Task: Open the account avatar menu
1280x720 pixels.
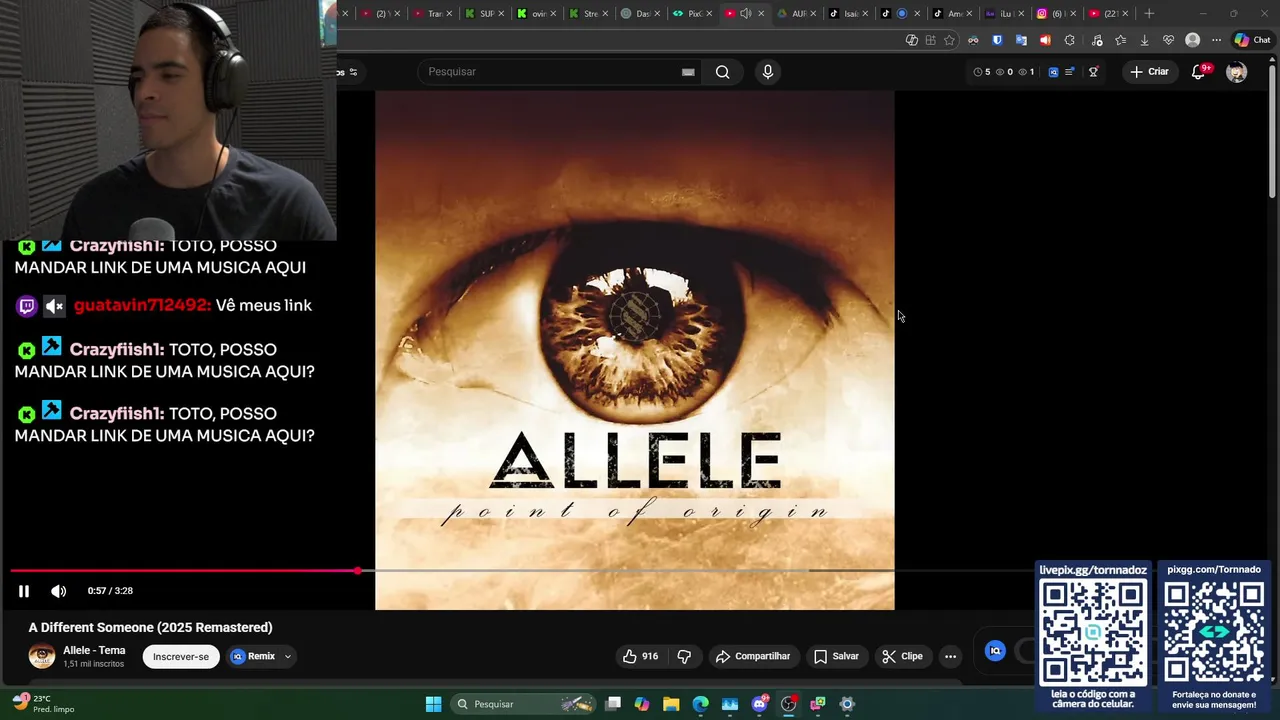Action: point(1237,72)
